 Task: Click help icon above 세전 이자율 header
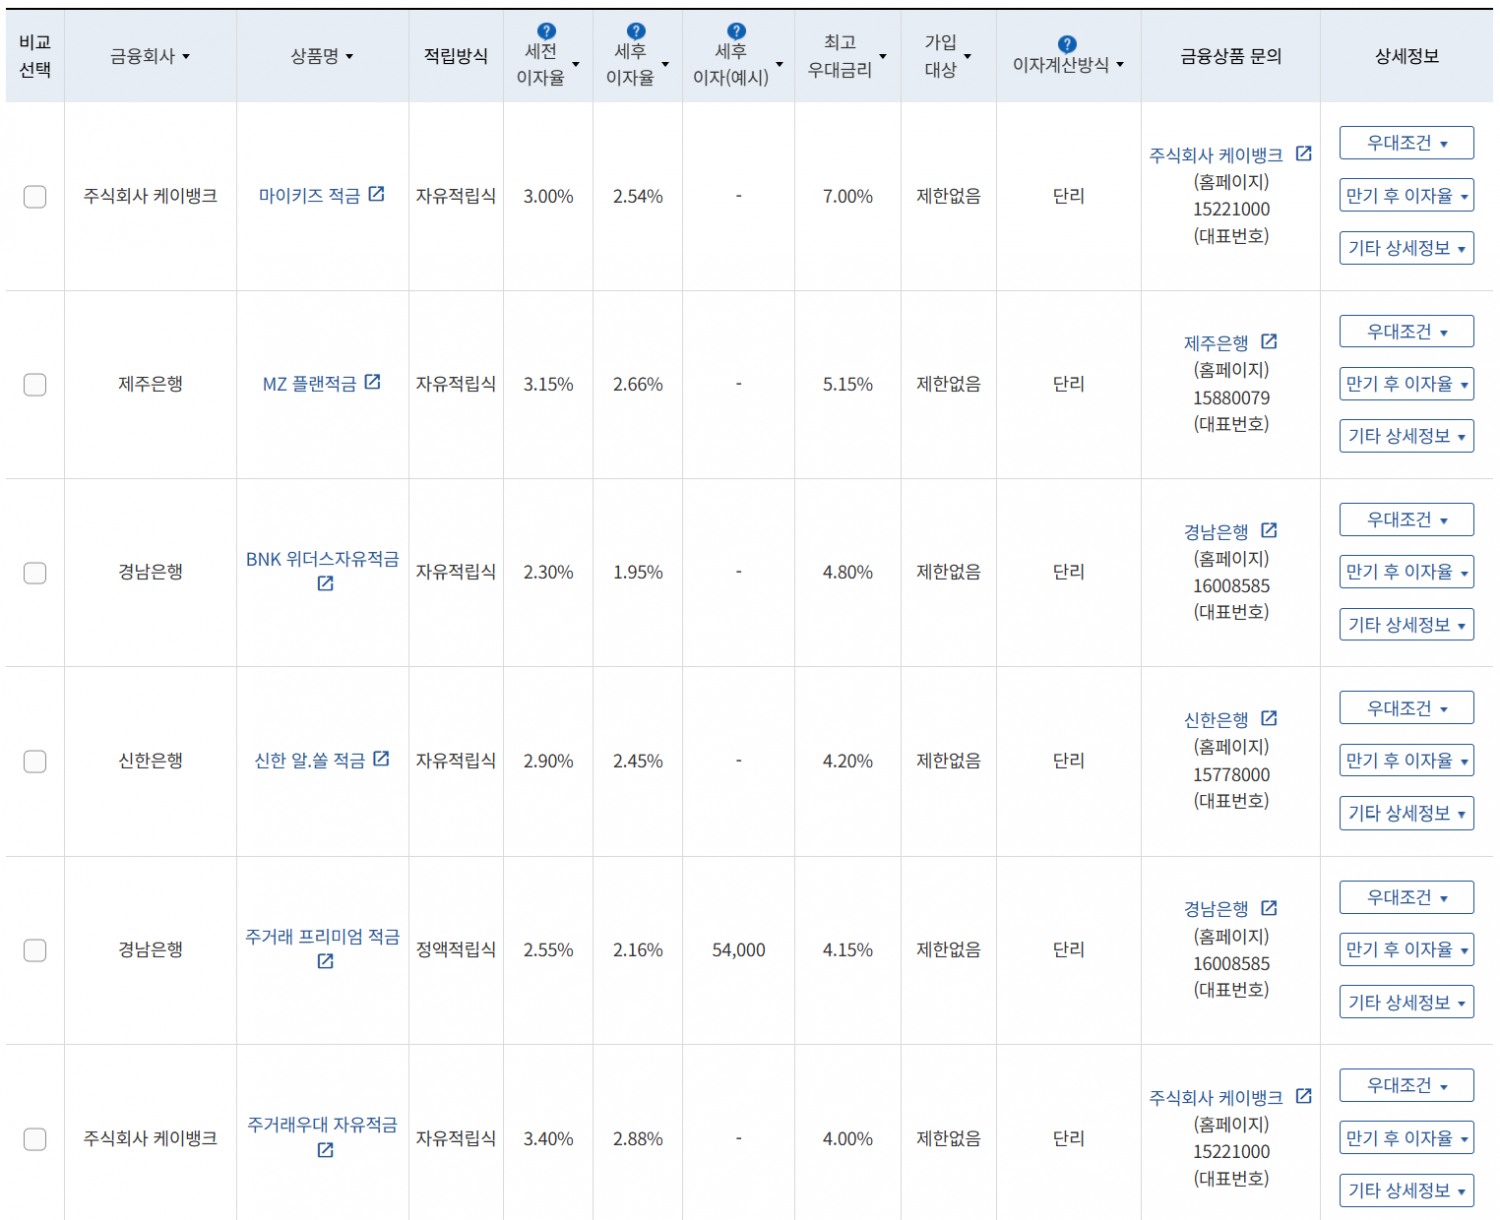(x=546, y=31)
